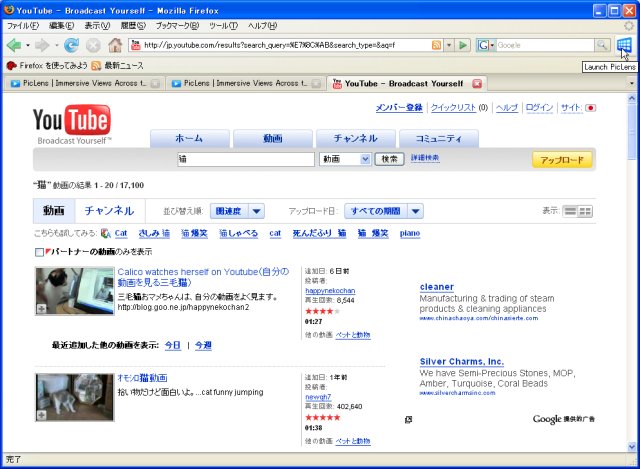
Task: Open the back history dropdown arrow
Action: 28,45
